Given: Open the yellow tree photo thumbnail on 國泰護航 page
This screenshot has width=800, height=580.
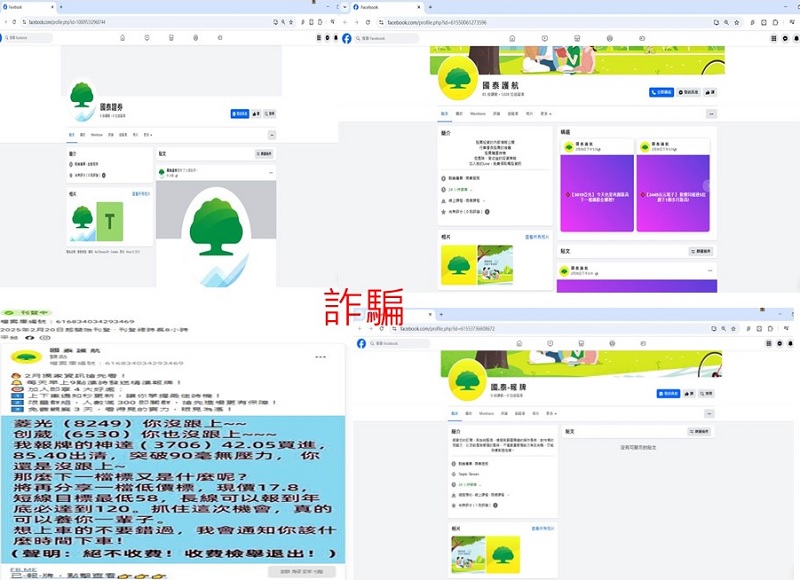Looking at the screenshot, I should click(x=459, y=265).
